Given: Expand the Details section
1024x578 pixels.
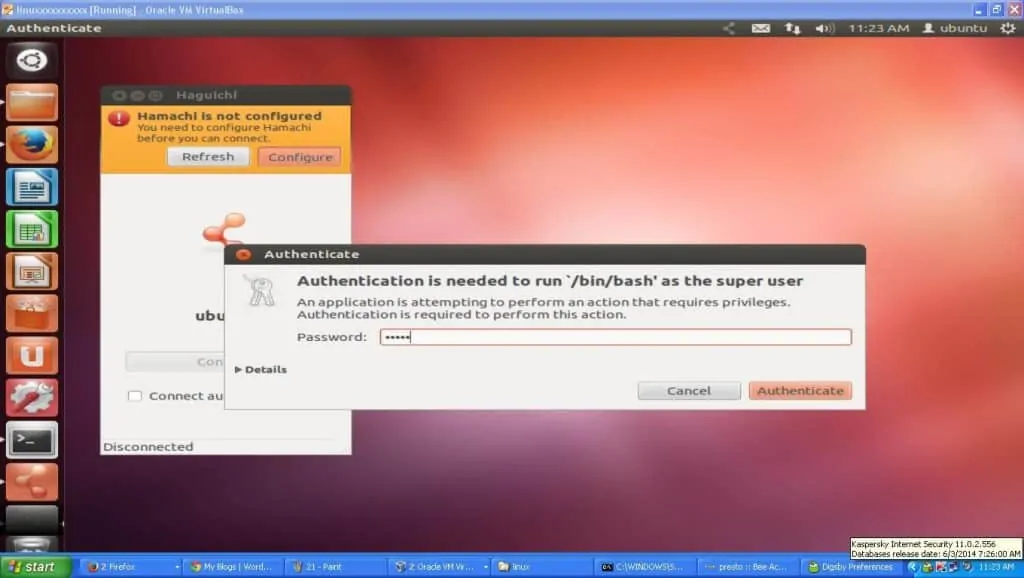Looking at the screenshot, I should pyautogui.click(x=261, y=370).
